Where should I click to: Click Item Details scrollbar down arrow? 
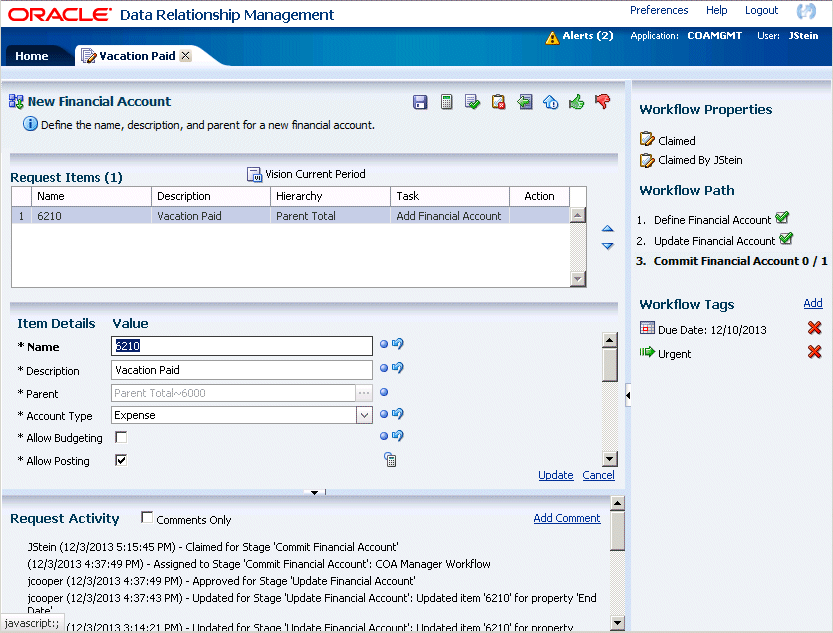coord(610,459)
